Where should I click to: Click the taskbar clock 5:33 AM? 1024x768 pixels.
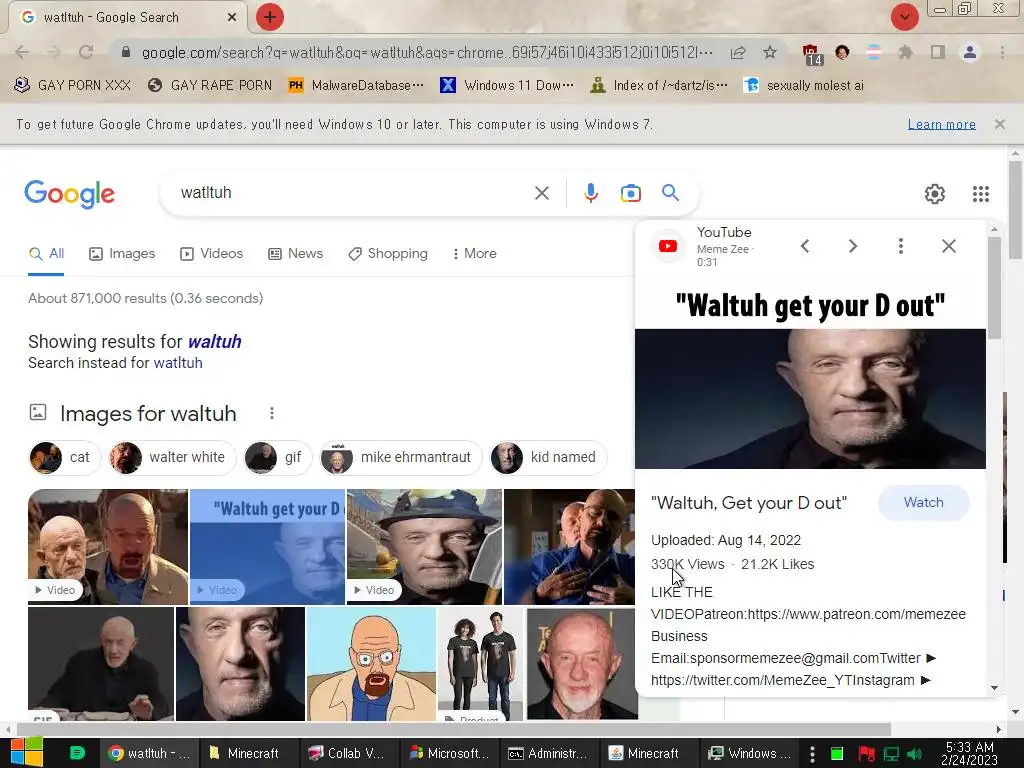970,754
